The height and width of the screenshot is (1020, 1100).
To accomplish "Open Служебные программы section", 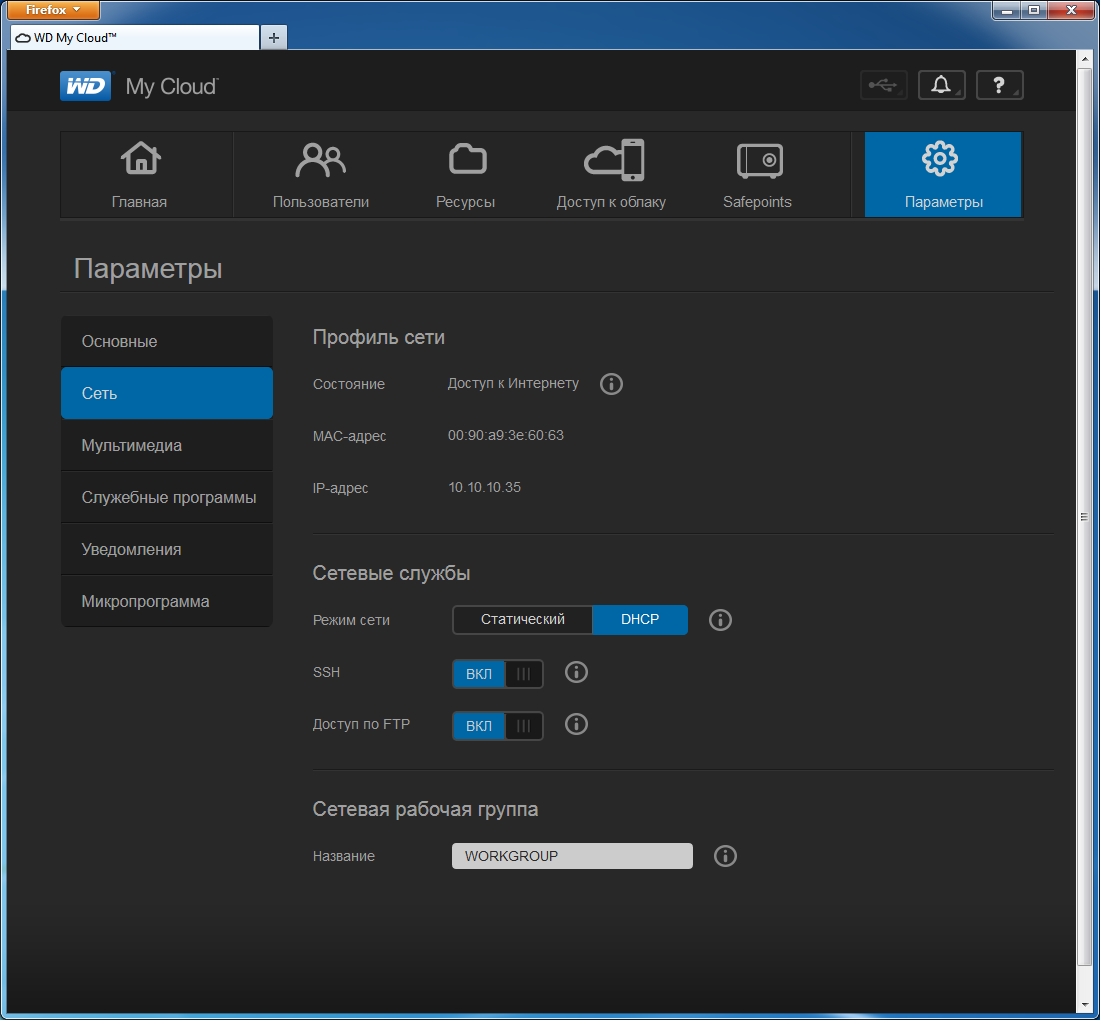I will [167, 497].
